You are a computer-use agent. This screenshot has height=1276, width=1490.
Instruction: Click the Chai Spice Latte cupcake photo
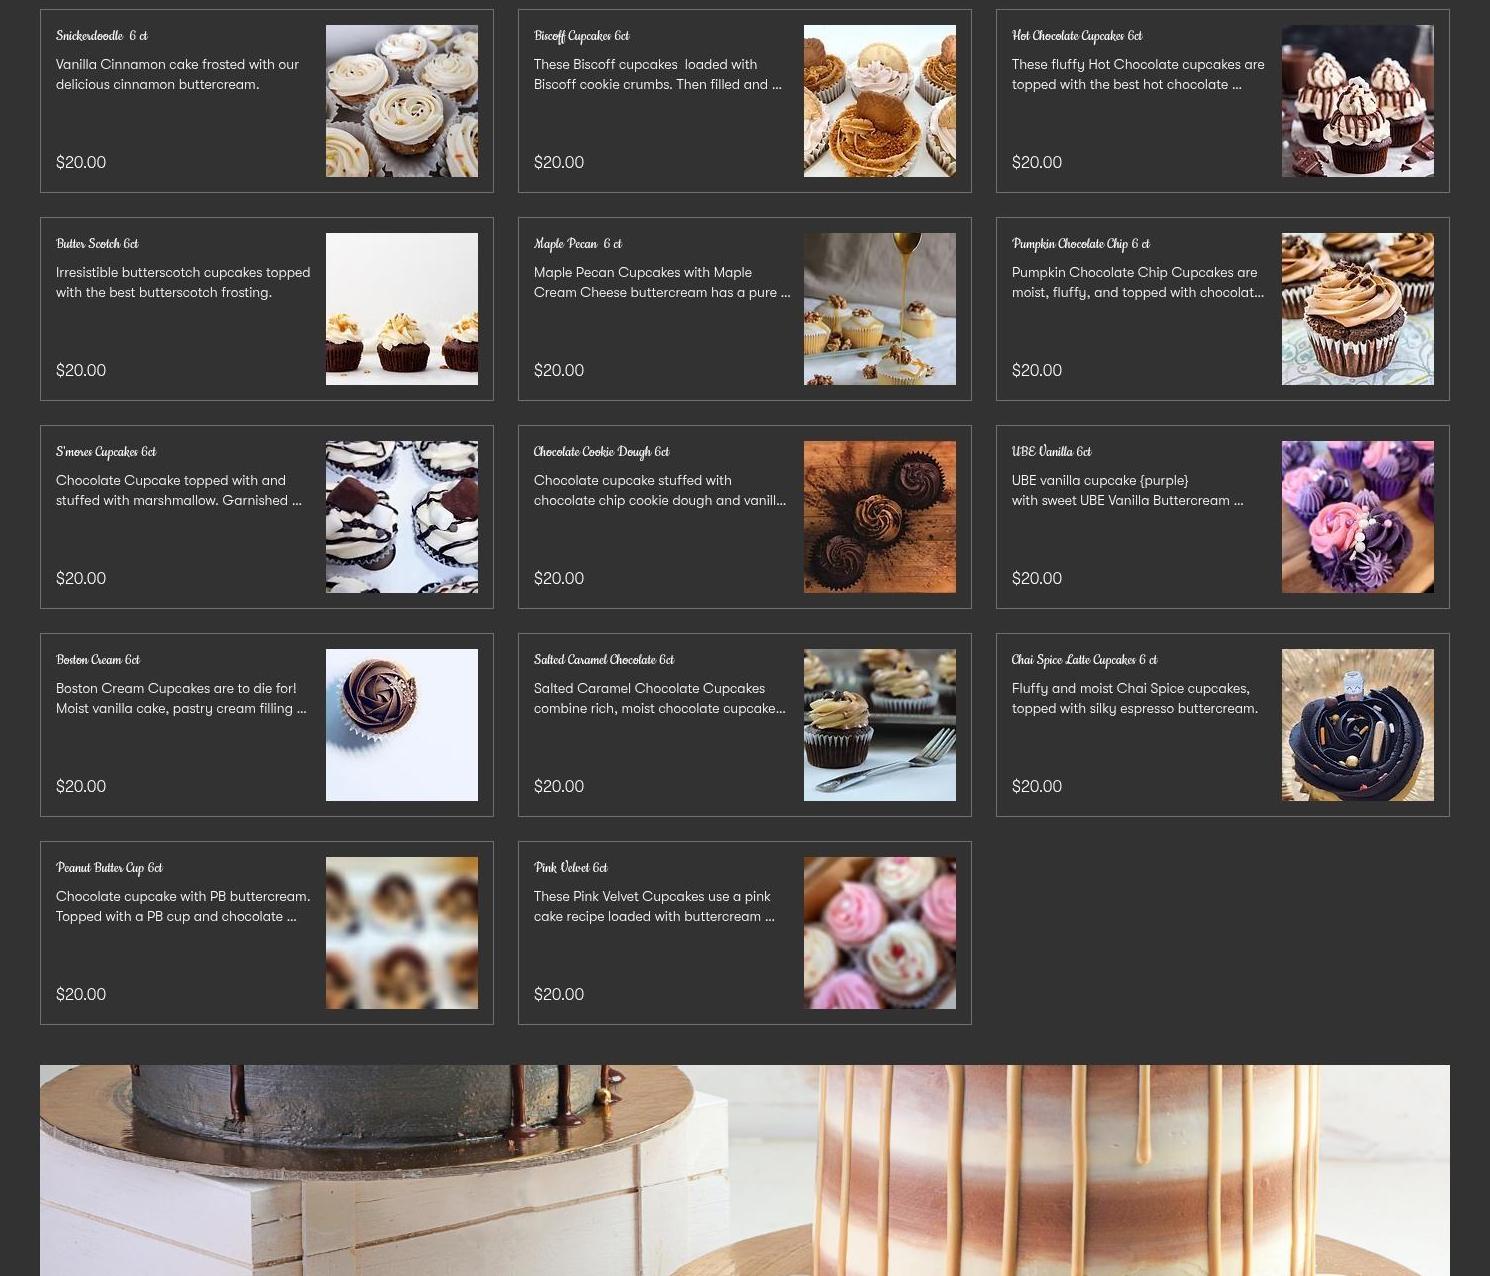[1358, 725]
